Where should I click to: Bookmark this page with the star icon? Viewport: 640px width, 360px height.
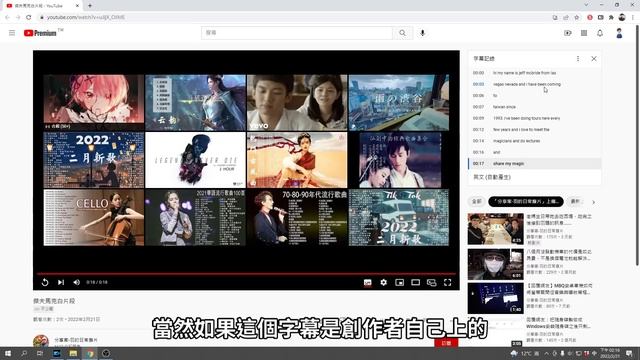point(576,18)
